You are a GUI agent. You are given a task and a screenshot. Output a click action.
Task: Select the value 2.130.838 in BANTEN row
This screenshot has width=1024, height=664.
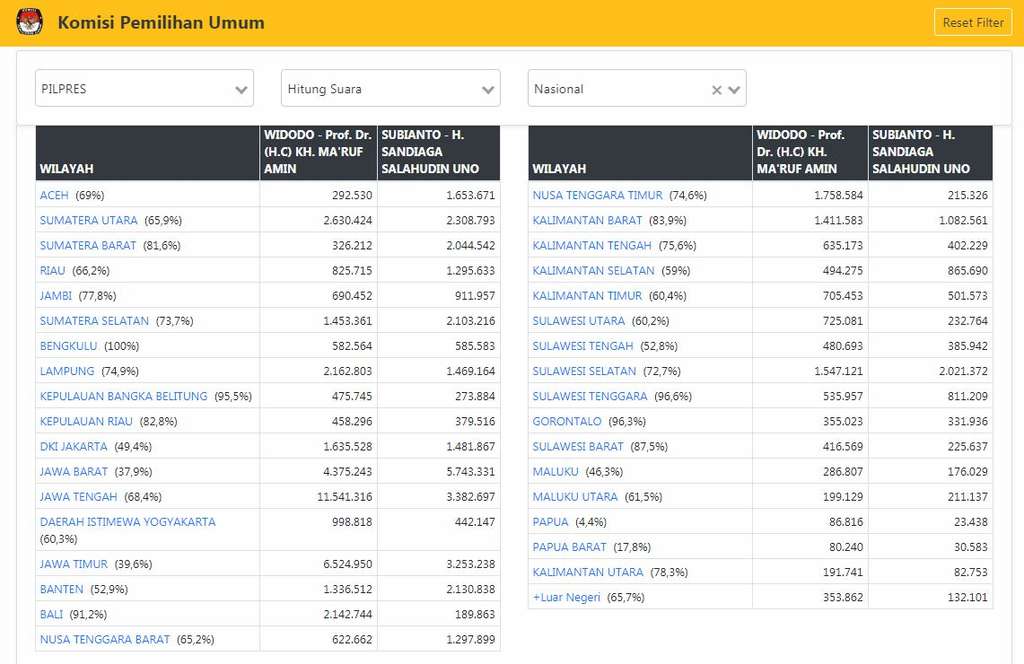(x=470, y=589)
